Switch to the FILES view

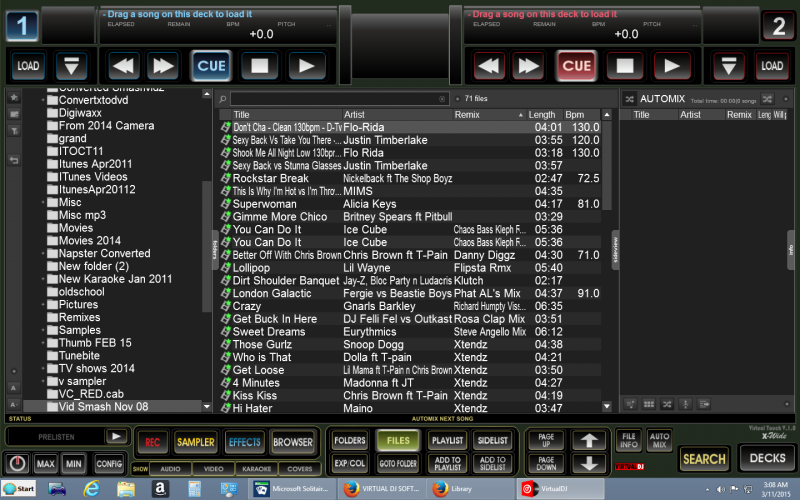[x=398, y=440]
